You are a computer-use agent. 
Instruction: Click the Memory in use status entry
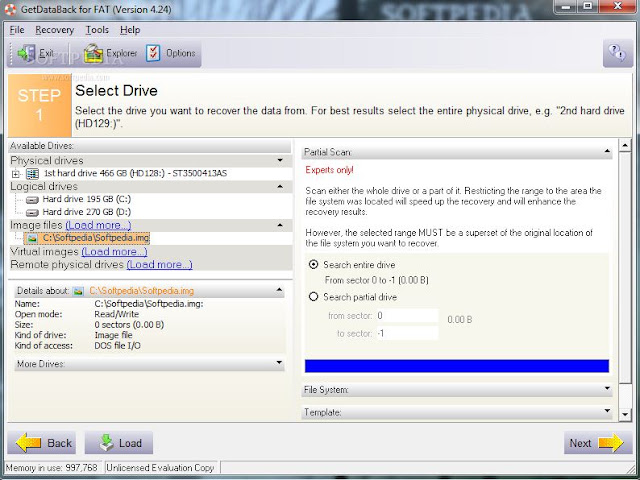point(52,468)
